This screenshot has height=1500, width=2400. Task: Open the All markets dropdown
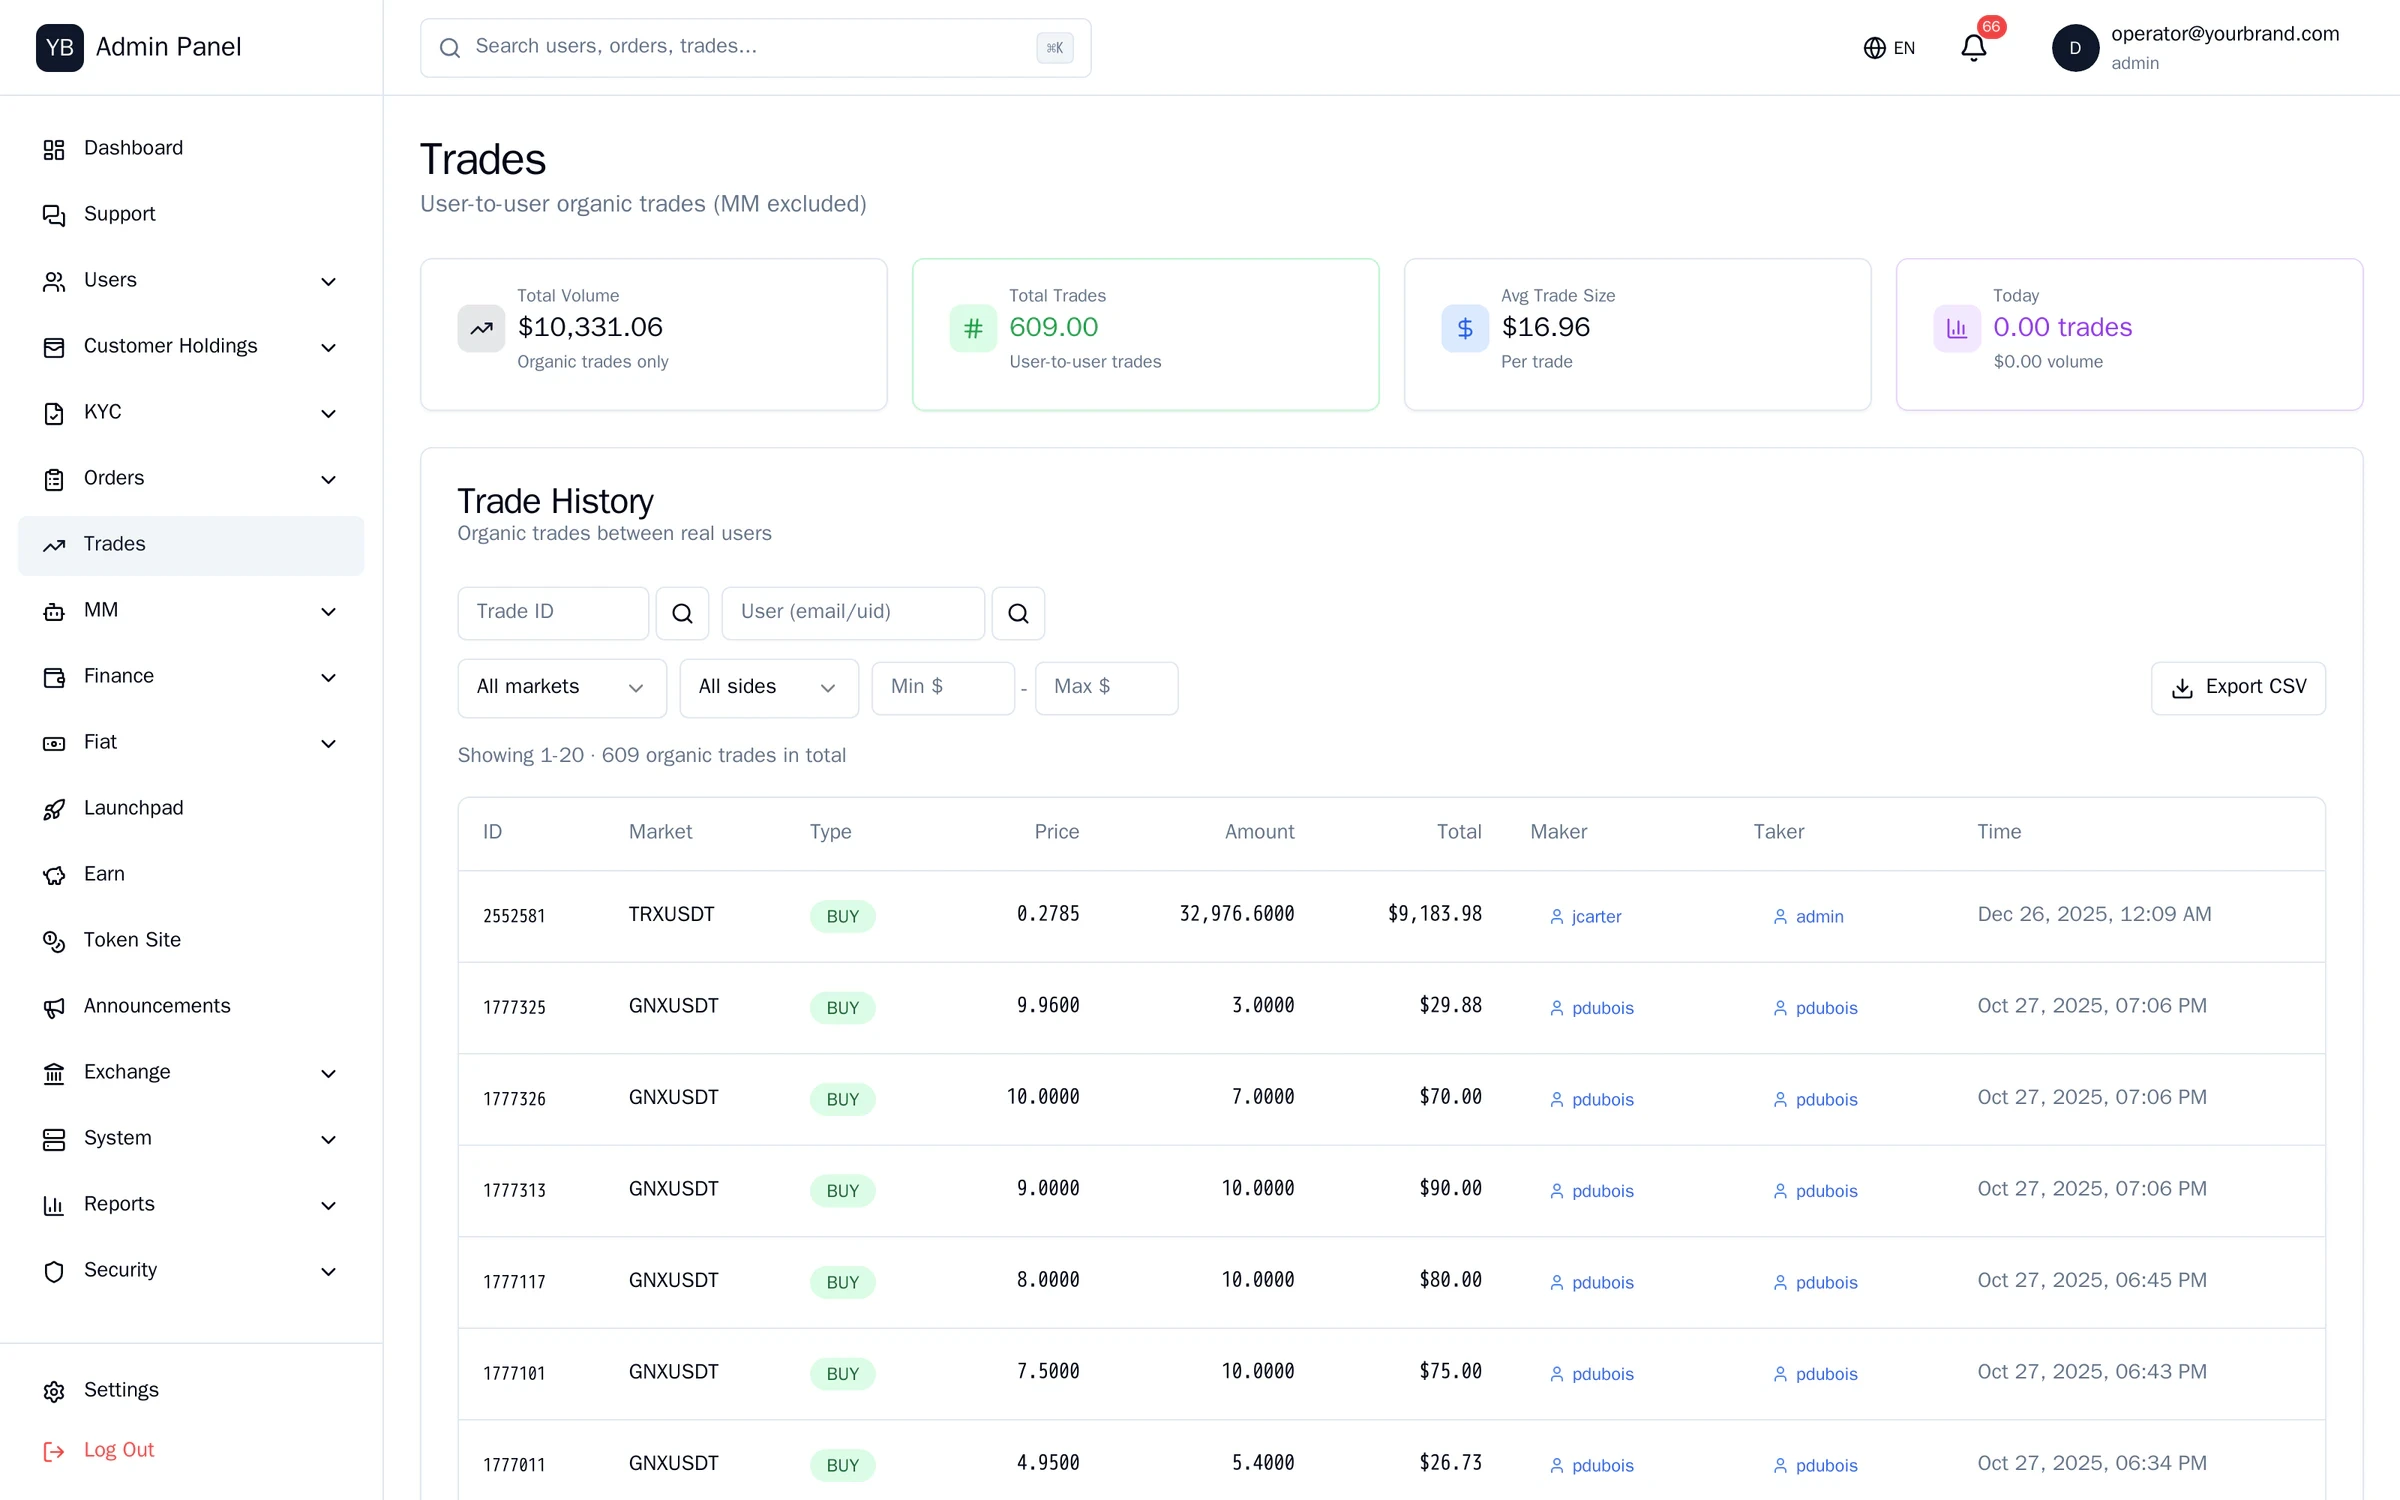point(562,688)
